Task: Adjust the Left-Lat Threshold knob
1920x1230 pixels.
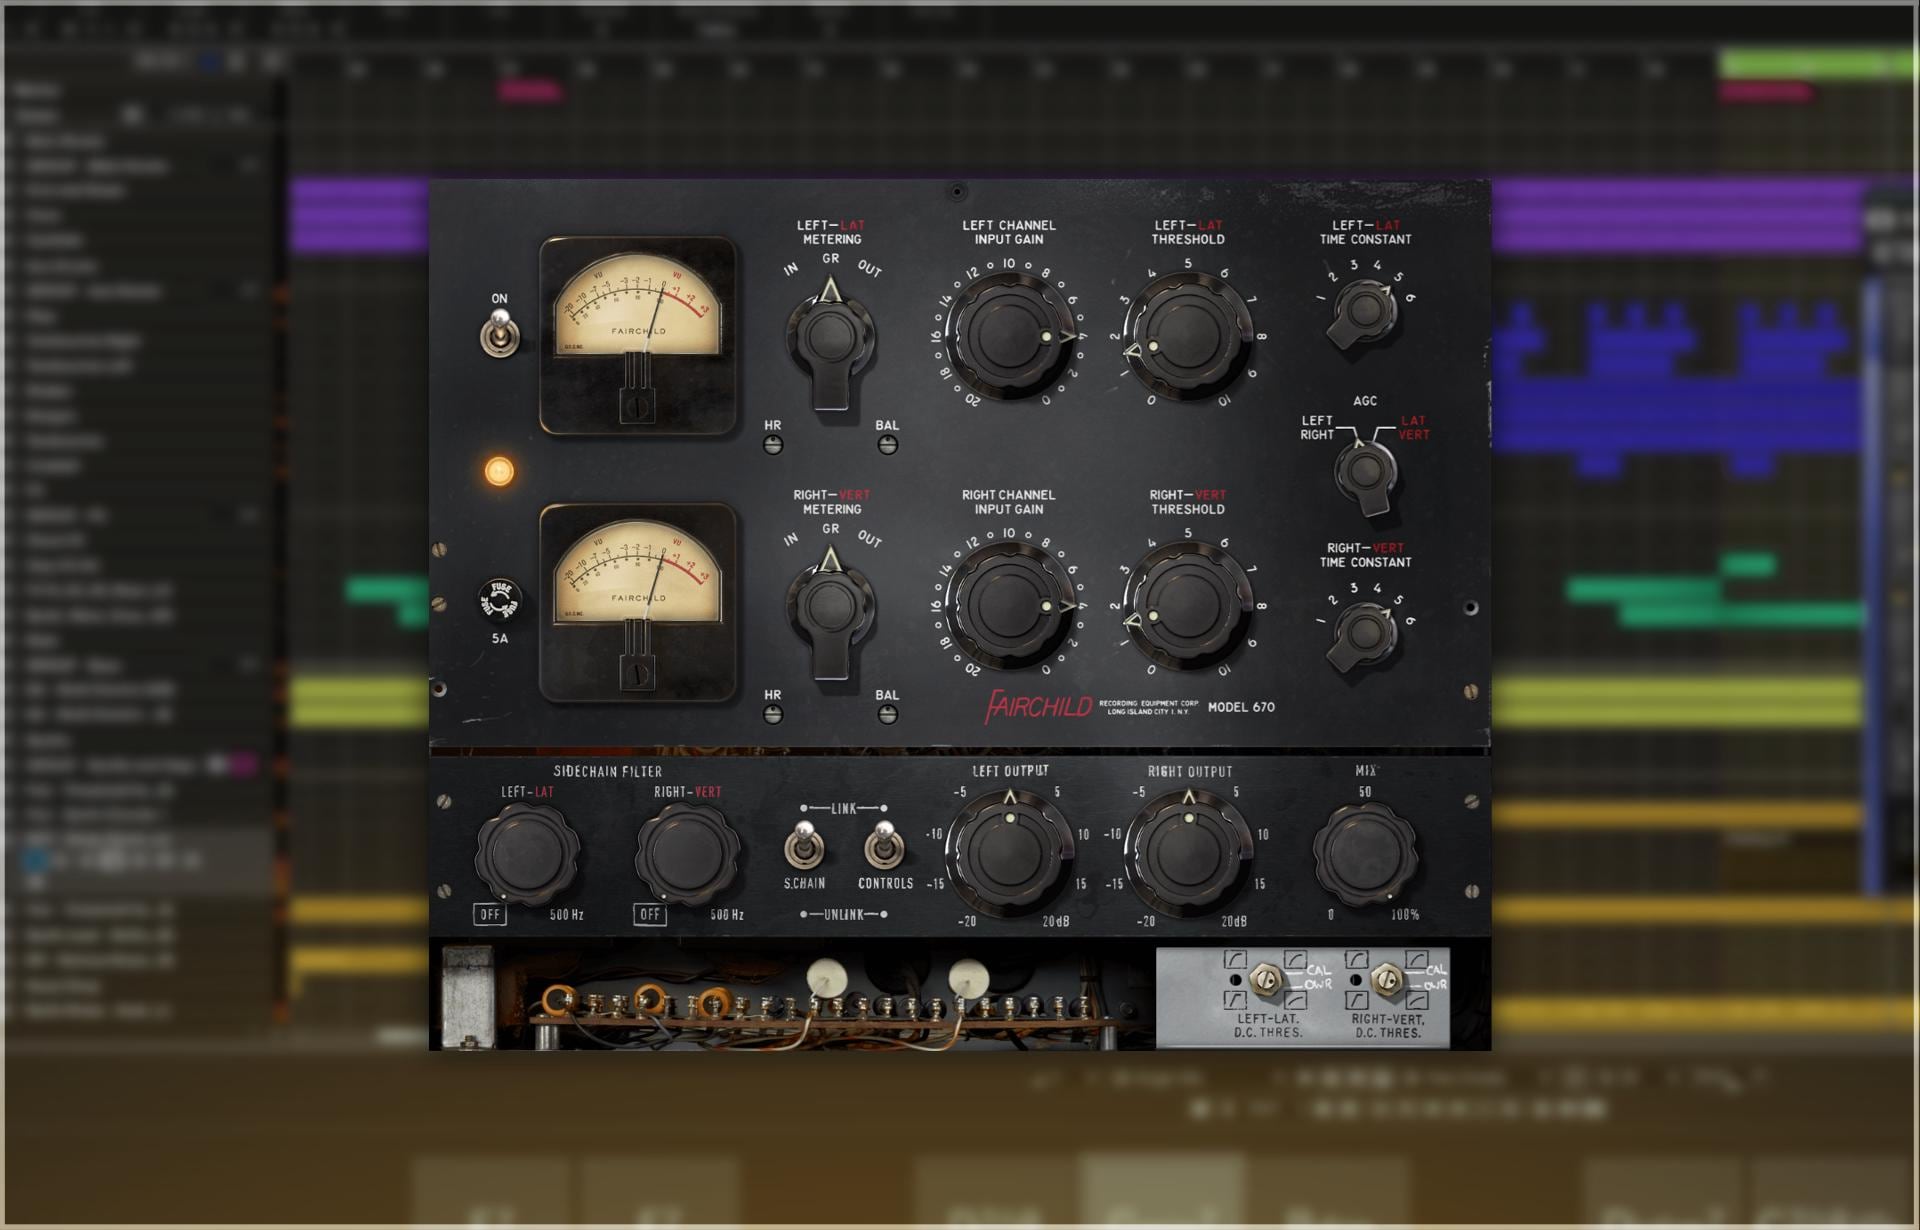Action: pos(1188,336)
